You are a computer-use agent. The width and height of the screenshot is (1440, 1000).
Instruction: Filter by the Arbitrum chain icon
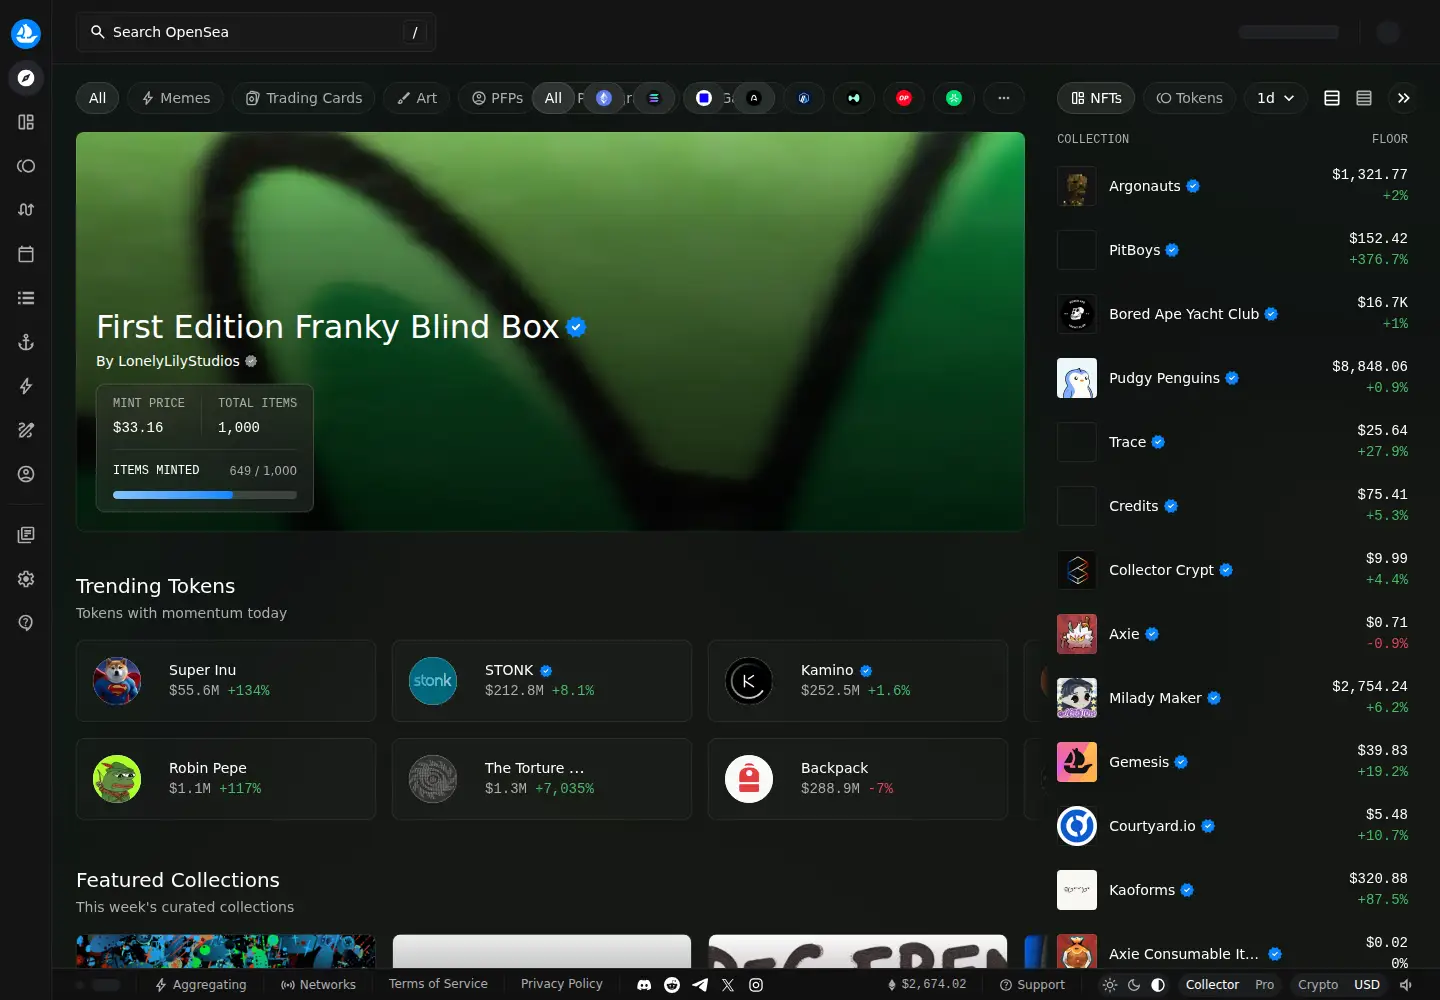(804, 98)
